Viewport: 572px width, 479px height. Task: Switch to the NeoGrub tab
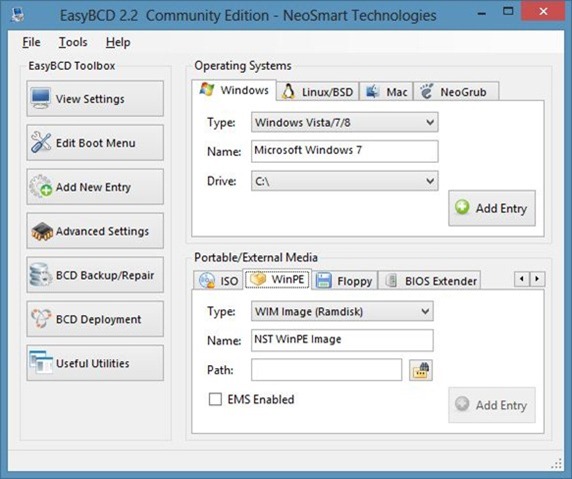456,92
